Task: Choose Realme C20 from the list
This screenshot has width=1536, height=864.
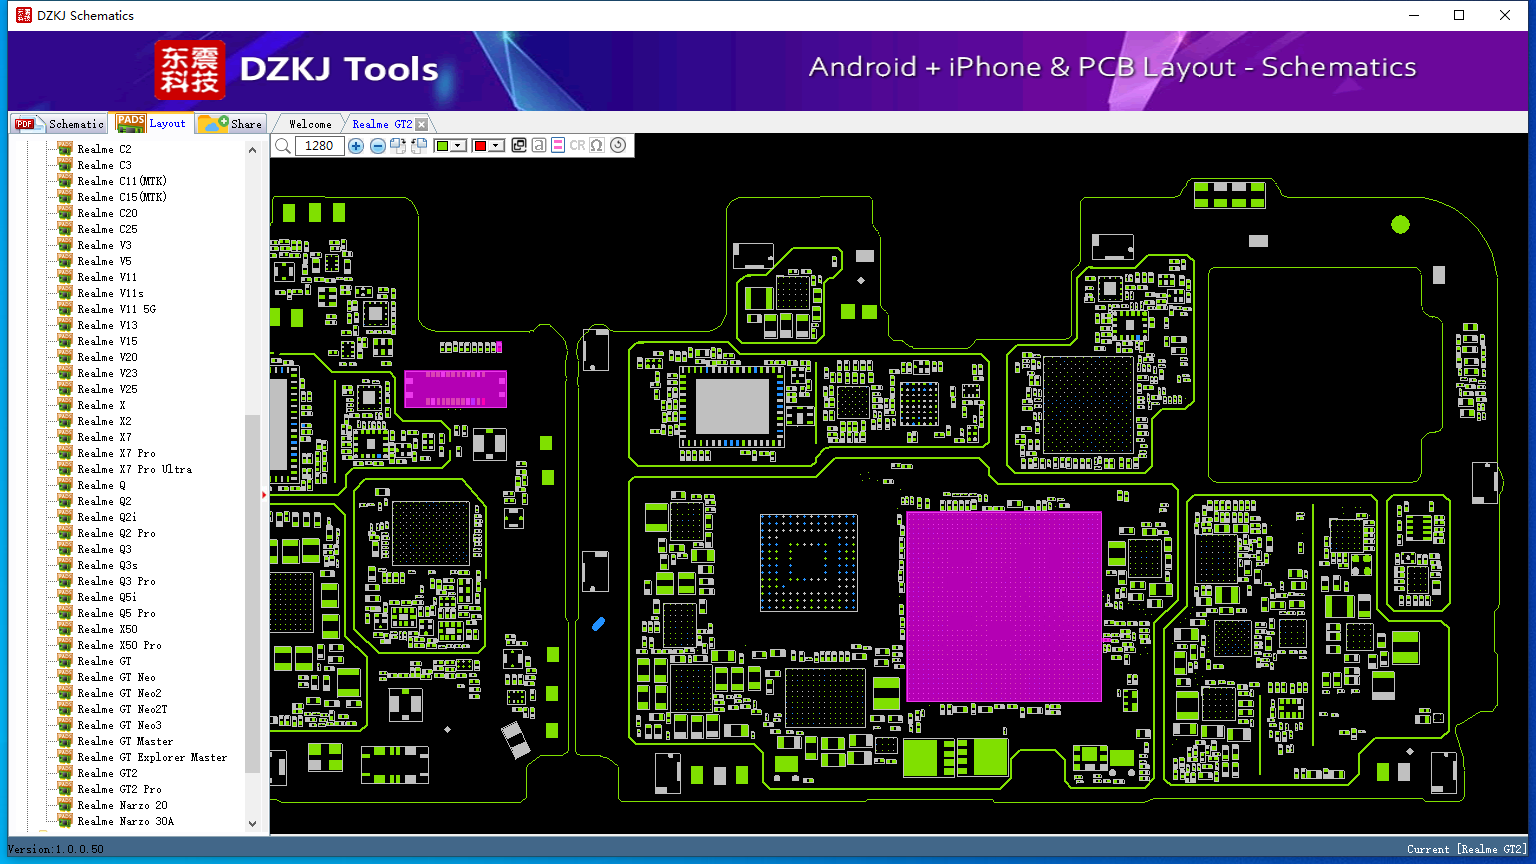Action: point(108,213)
